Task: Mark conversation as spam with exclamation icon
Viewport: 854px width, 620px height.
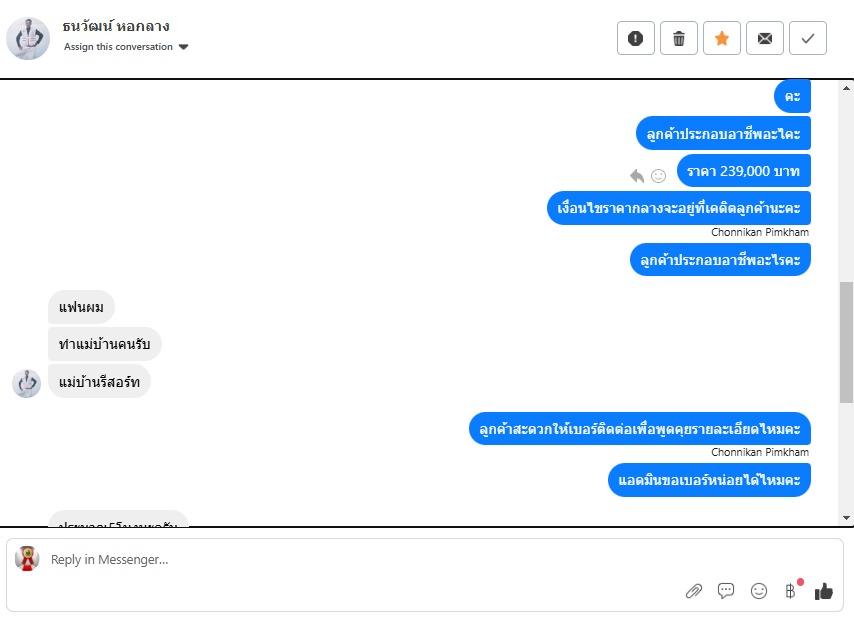Action: pos(636,38)
